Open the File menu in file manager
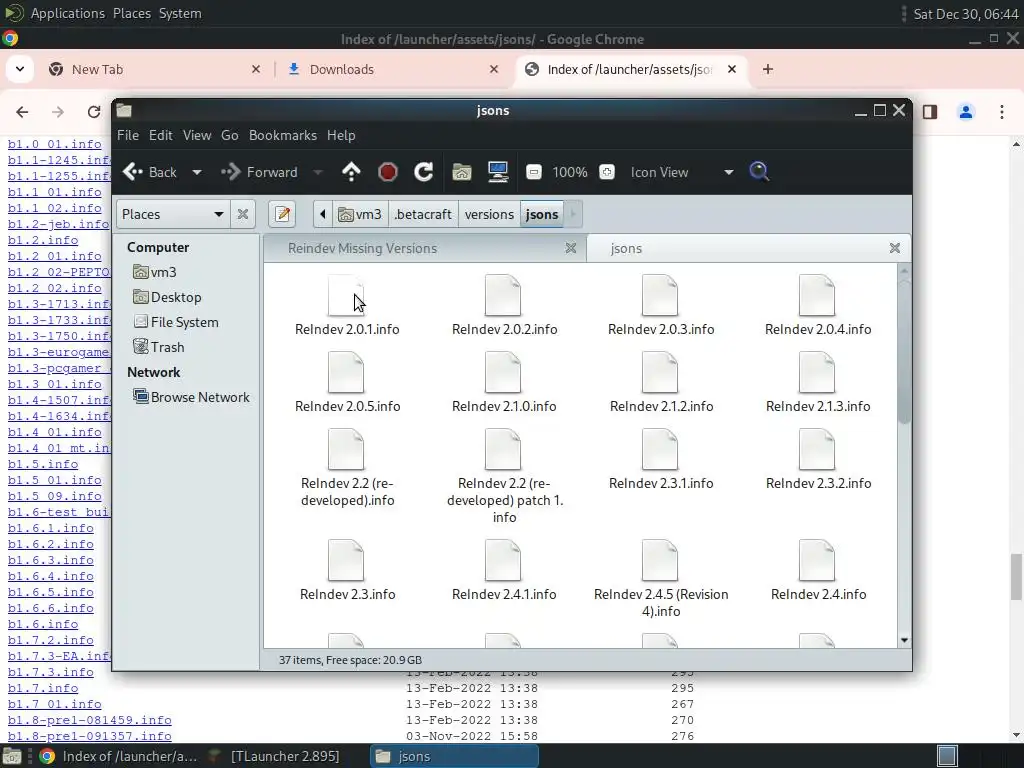 pos(127,135)
